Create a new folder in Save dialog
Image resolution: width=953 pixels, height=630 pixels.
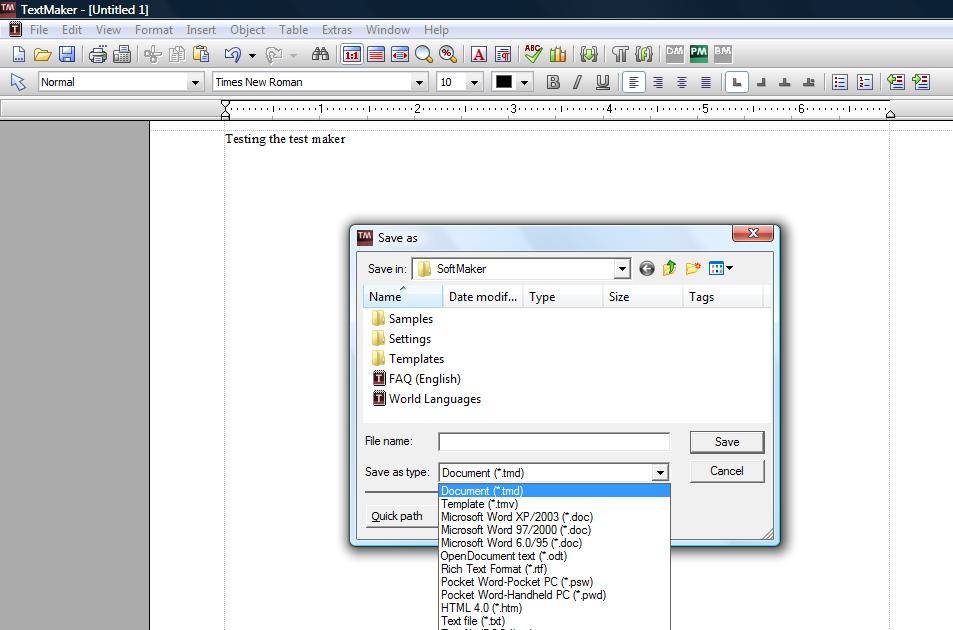tap(693, 268)
